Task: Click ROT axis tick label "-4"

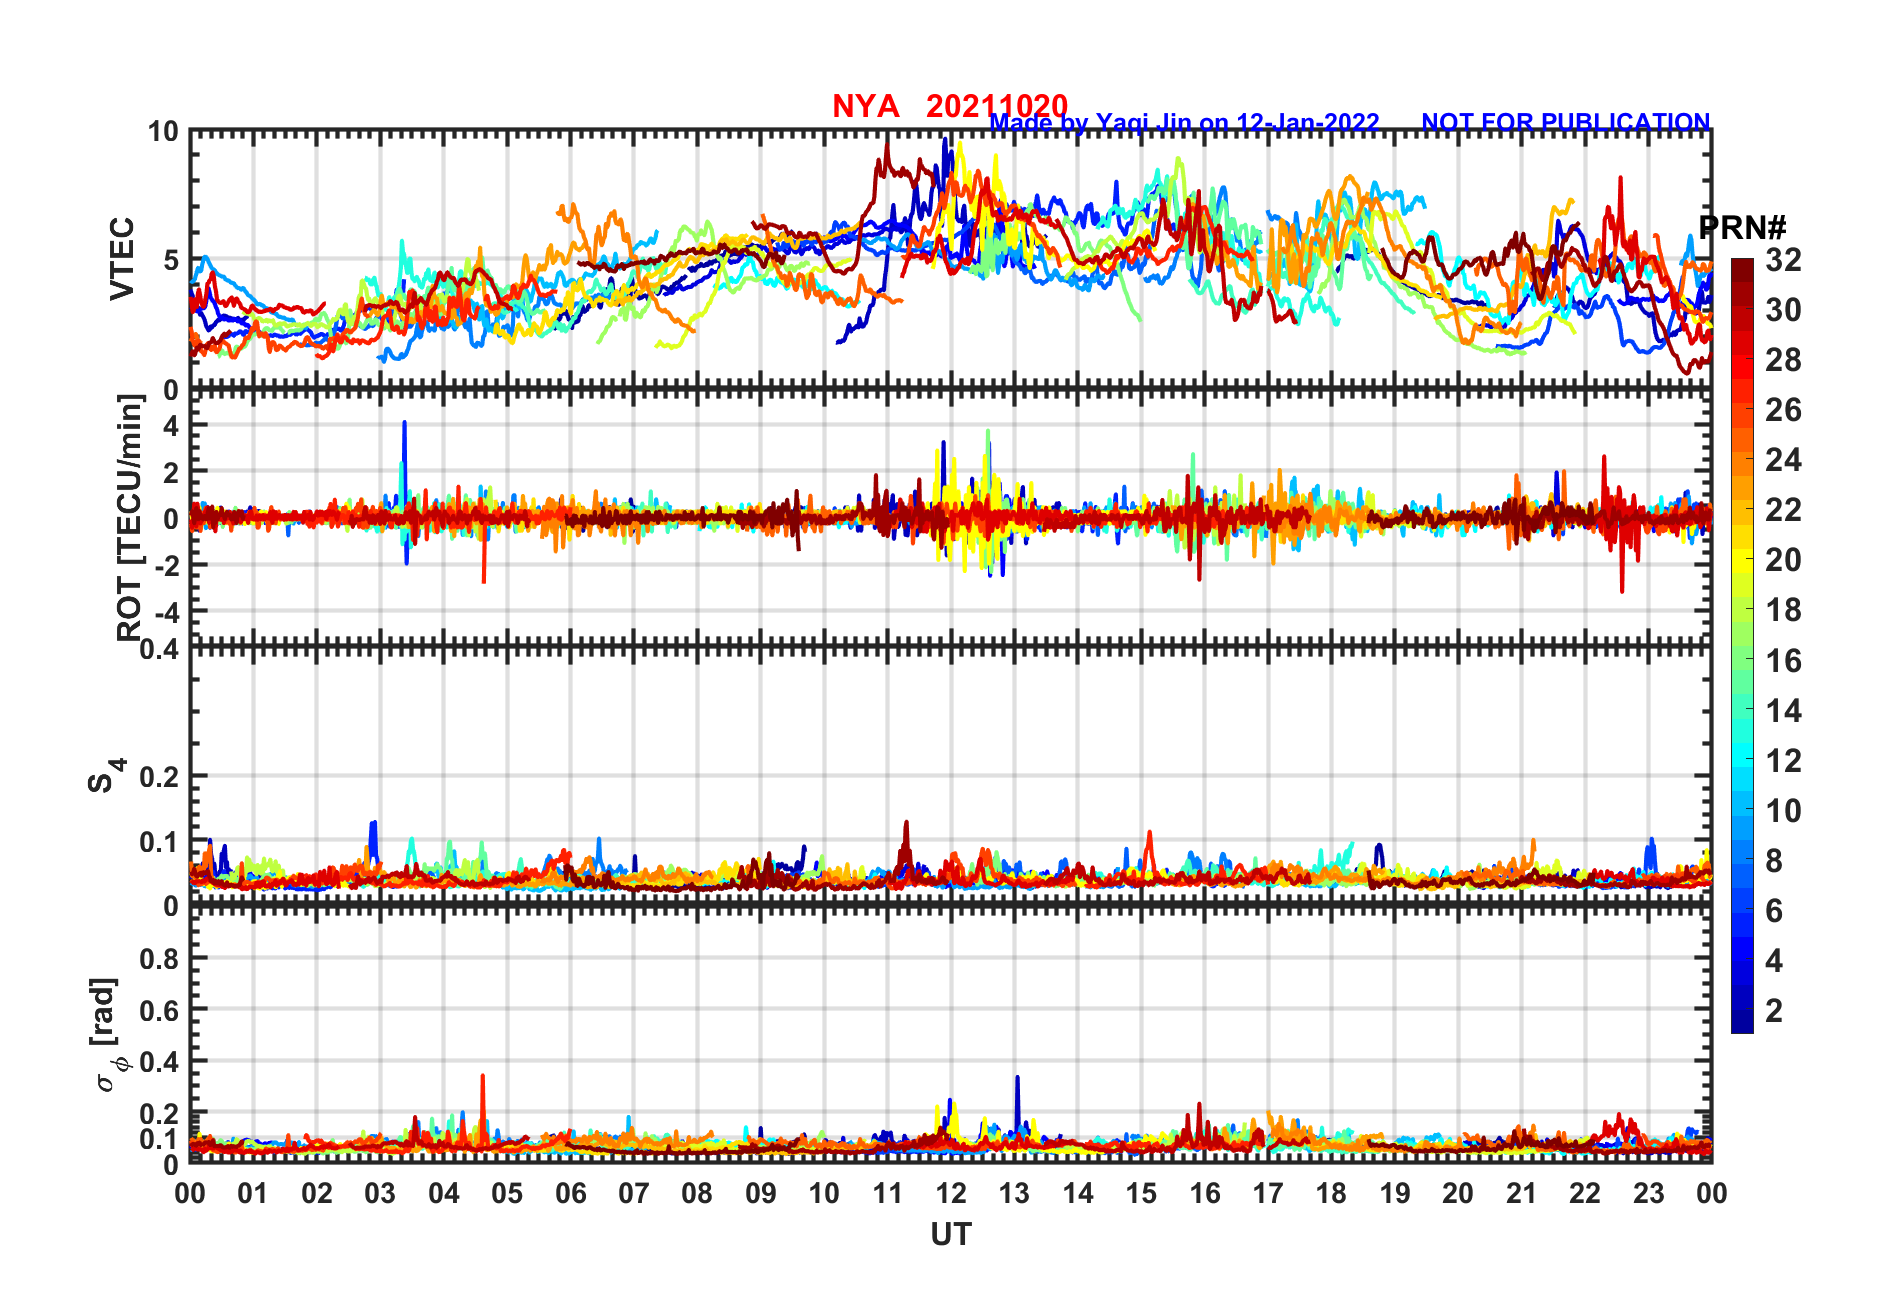Action: tap(166, 611)
